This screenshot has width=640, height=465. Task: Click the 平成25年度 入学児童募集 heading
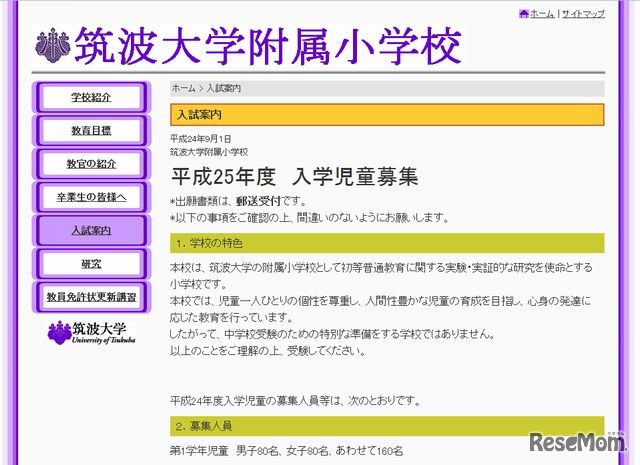point(294,177)
